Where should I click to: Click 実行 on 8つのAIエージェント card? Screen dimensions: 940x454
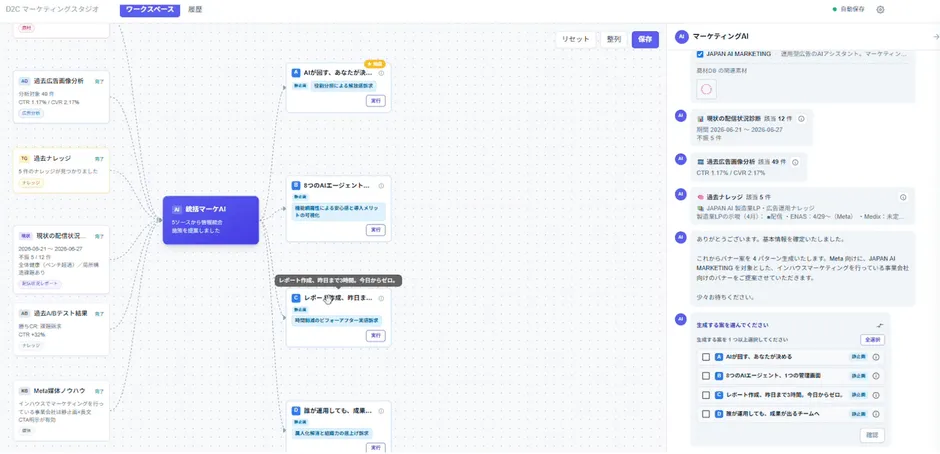pyautogui.click(x=375, y=230)
